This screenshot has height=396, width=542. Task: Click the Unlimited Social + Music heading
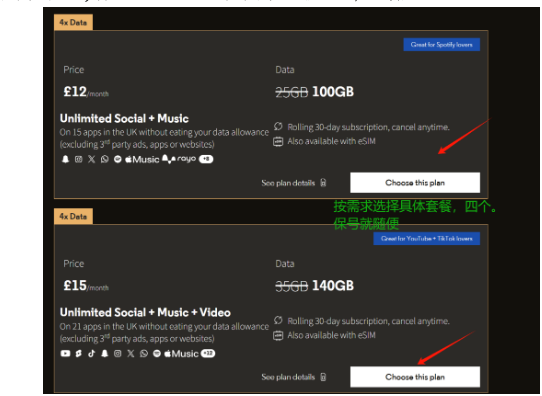[x=124, y=119]
